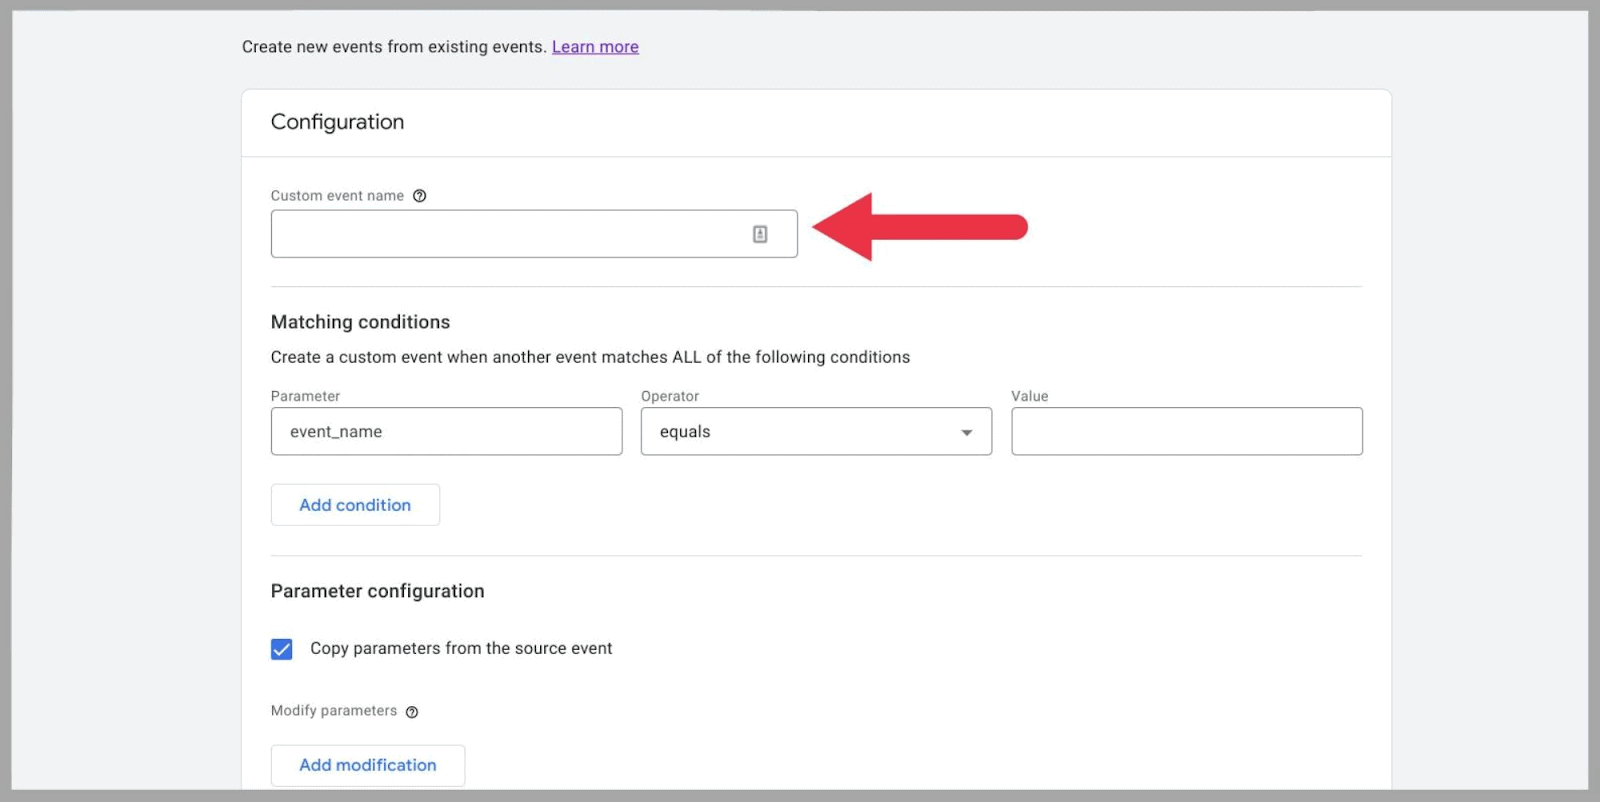Image resolution: width=1600 pixels, height=802 pixels.
Task: Click the 'Modify parameters' label text
Action: pos(334,711)
